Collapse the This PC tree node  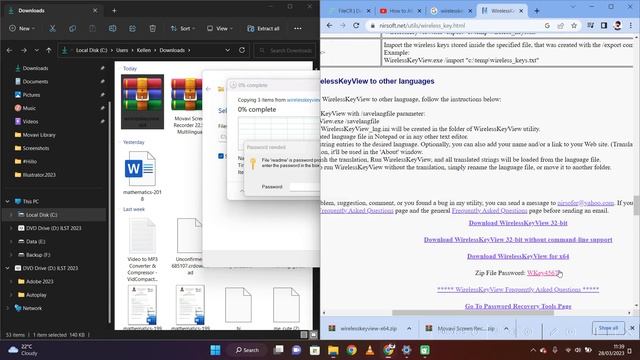7,202
